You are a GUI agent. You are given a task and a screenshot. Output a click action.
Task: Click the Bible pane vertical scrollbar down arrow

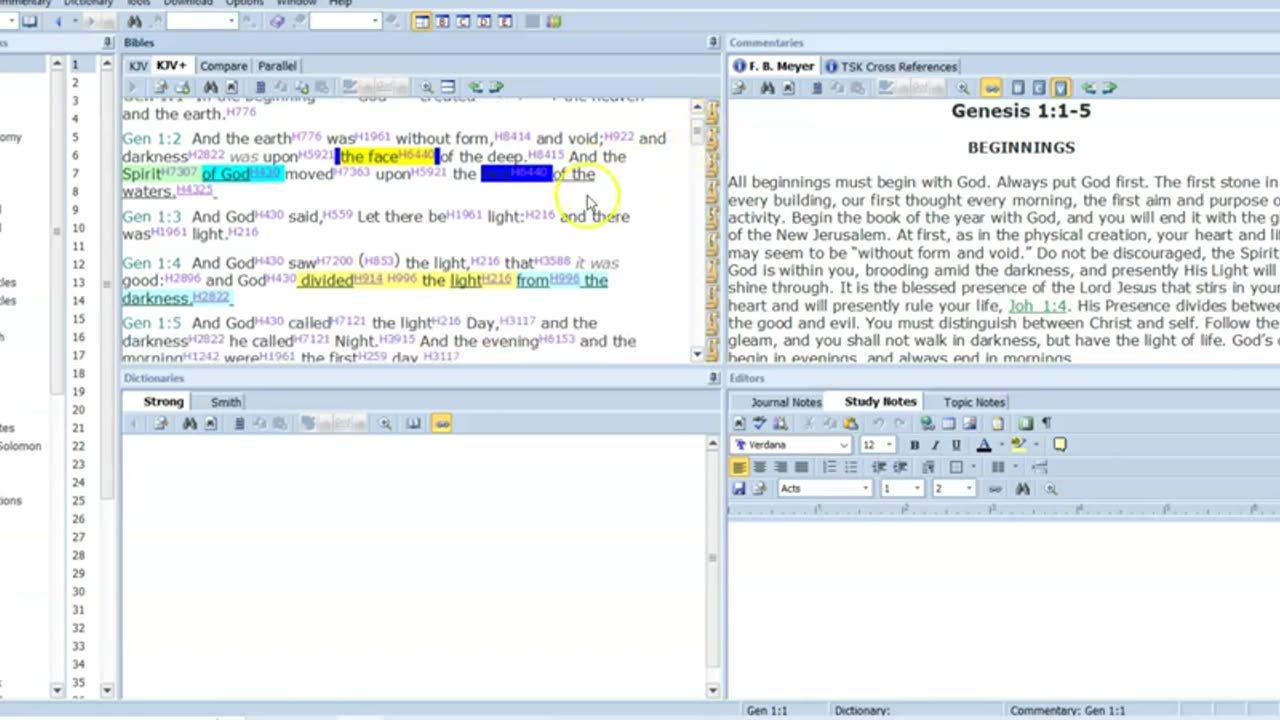pyautogui.click(x=697, y=354)
